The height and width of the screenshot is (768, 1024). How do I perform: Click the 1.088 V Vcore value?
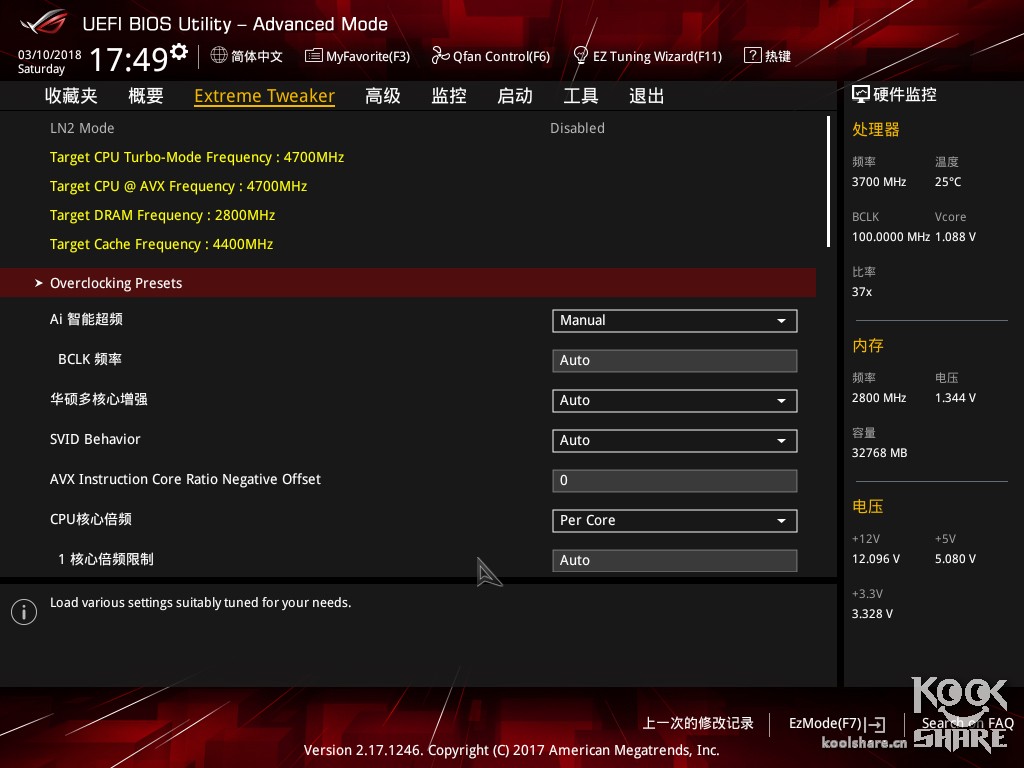955,236
